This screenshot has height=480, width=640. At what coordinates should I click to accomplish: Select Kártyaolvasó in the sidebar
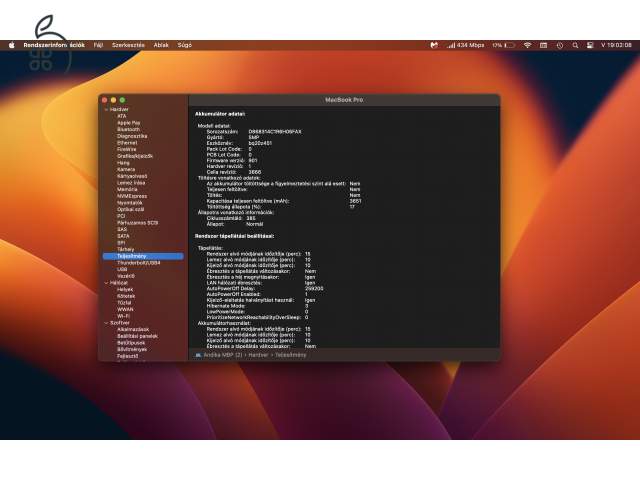click(132, 176)
